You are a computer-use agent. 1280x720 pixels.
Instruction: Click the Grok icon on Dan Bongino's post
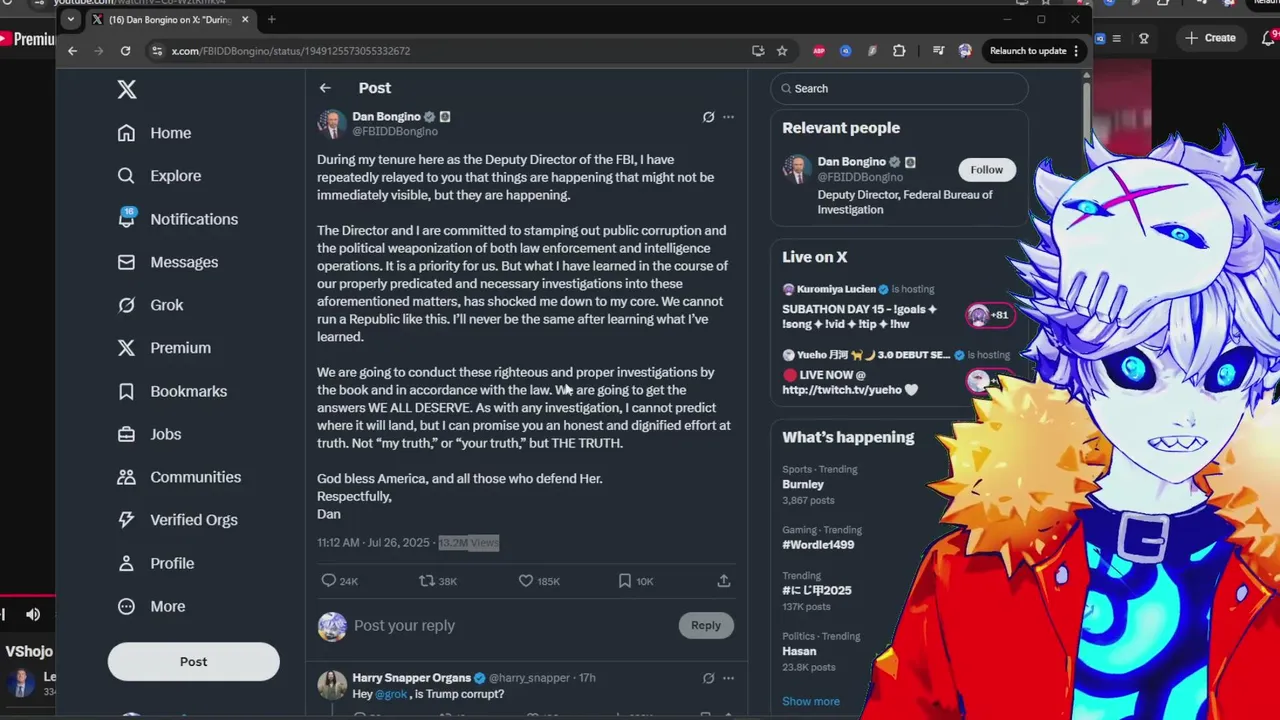[708, 117]
